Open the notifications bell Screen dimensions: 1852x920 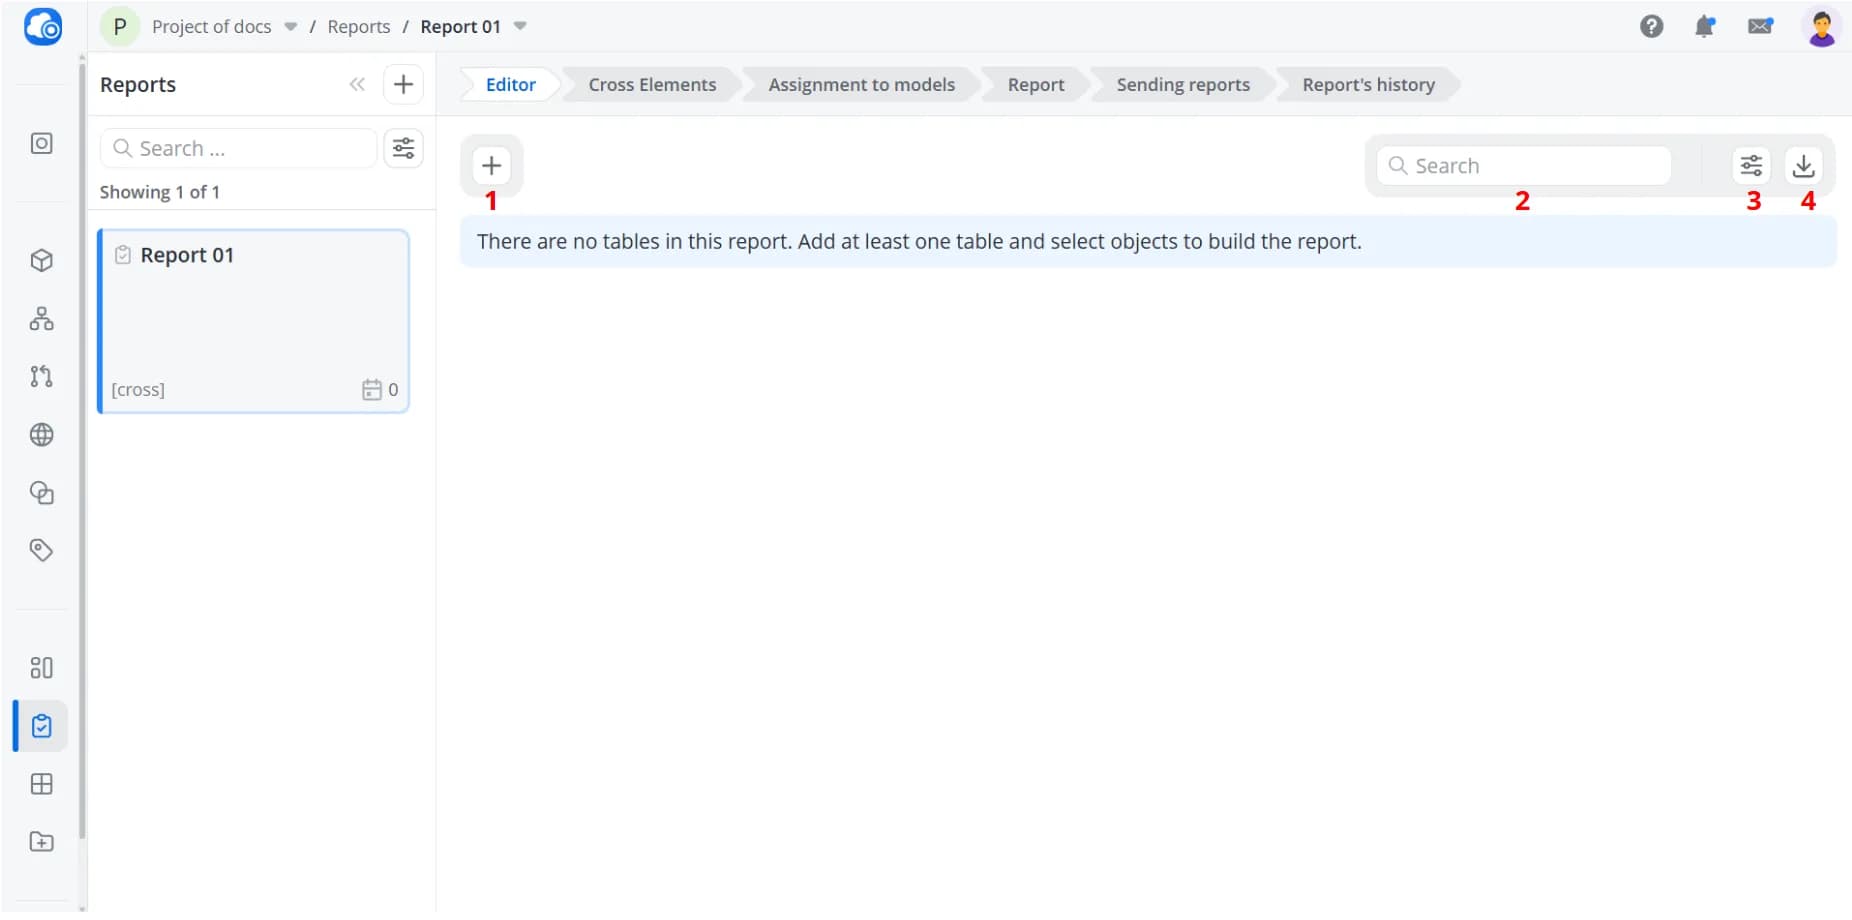pos(1705,26)
